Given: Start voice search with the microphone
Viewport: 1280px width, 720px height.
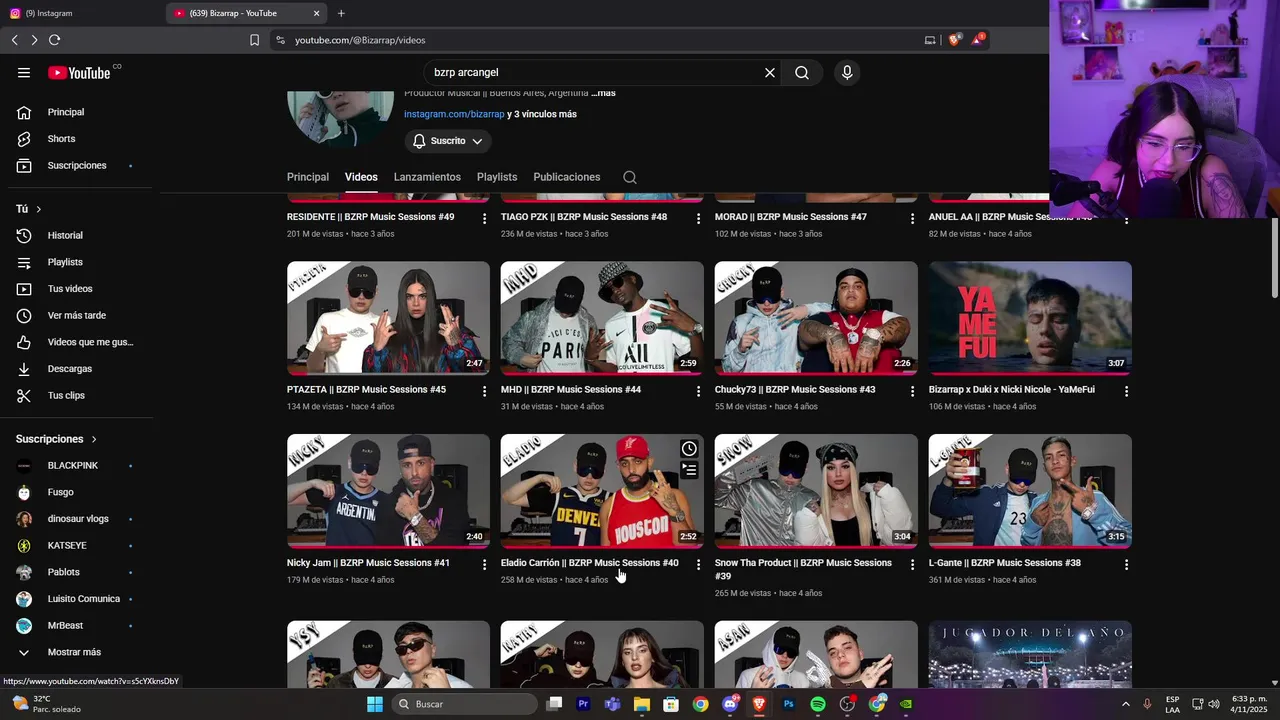Looking at the screenshot, I should pyautogui.click(x=847, y=72).
